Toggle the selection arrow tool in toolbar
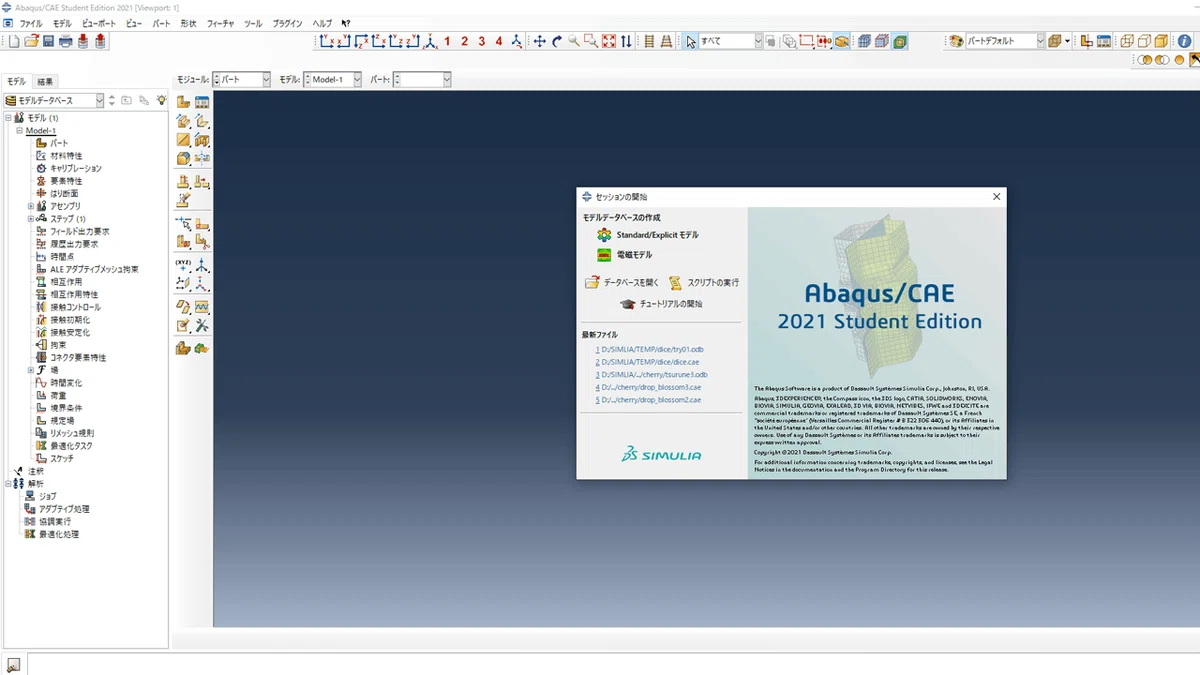1200x675 pixels. click(691, 41)
